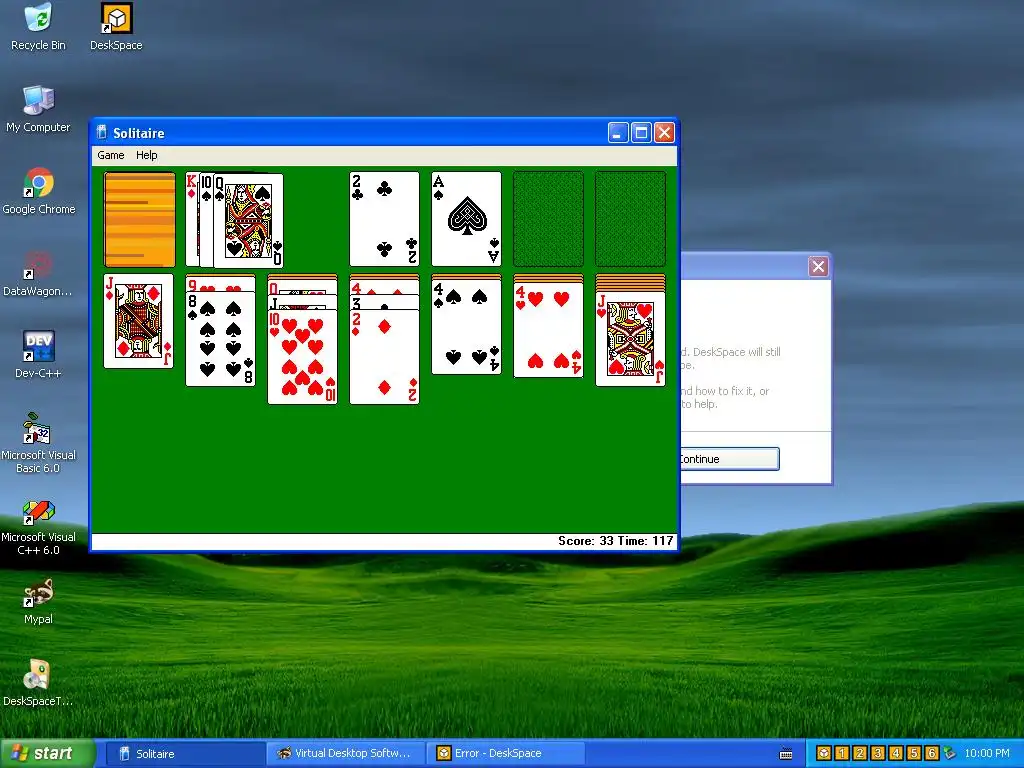The image size is (1024, 768).
Task: Click the DeskSpace cube tray icon
Action: [824, 753]
